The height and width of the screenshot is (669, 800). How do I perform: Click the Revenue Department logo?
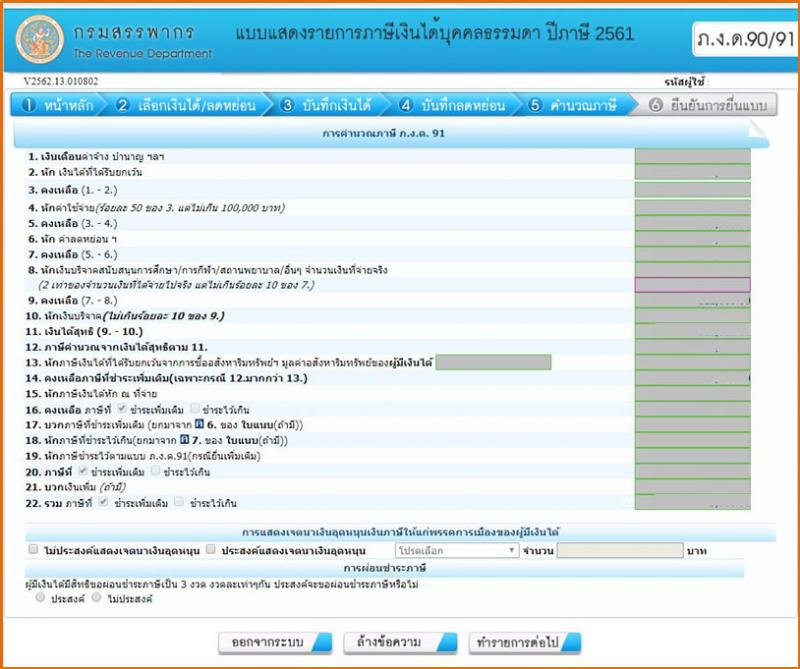[x=39, y=40]
